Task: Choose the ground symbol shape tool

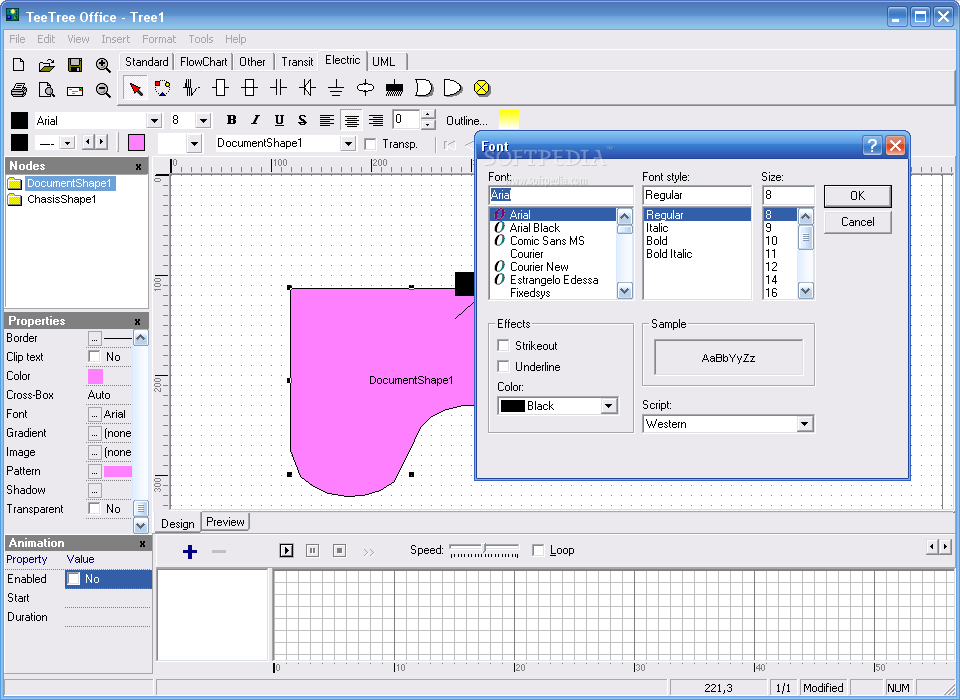Action: (x=336, y=88)
